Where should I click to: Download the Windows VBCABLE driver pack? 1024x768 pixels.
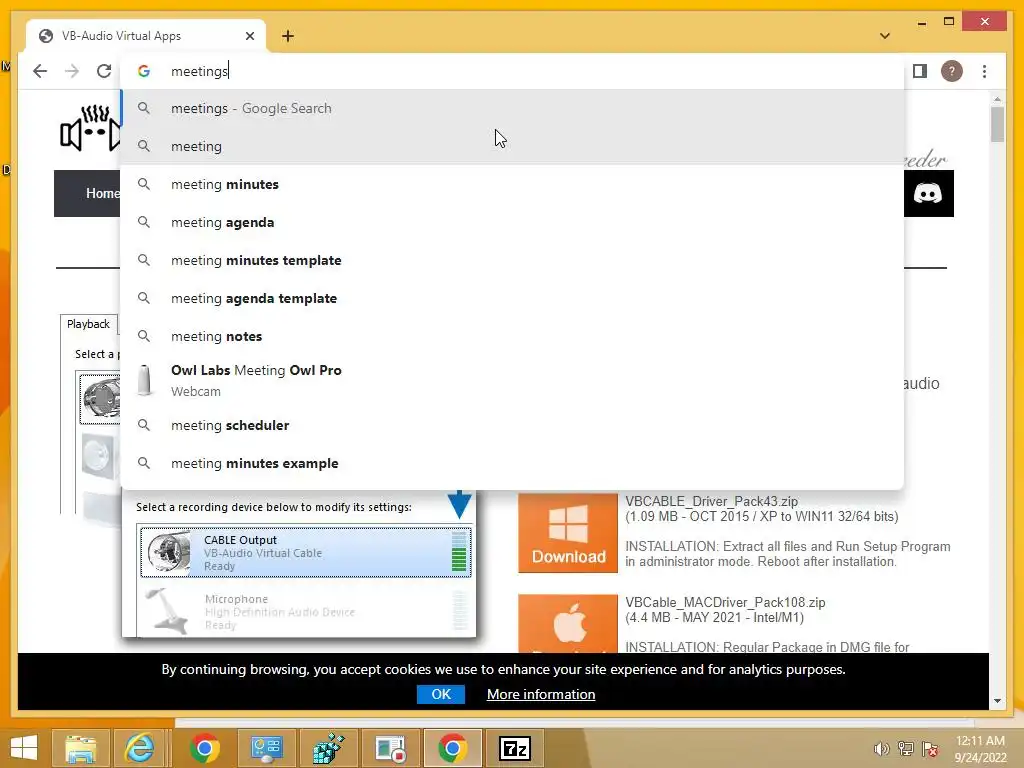click(568, 534)
